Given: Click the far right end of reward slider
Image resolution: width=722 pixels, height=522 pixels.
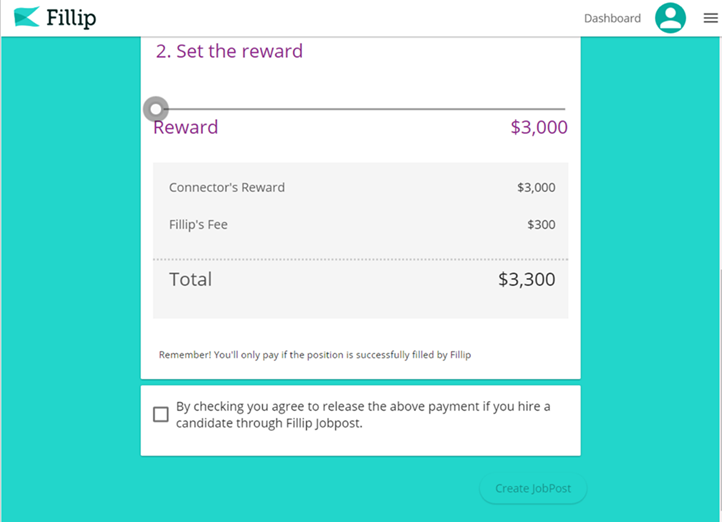Looking at the screenshot, I should coord(564,109).
